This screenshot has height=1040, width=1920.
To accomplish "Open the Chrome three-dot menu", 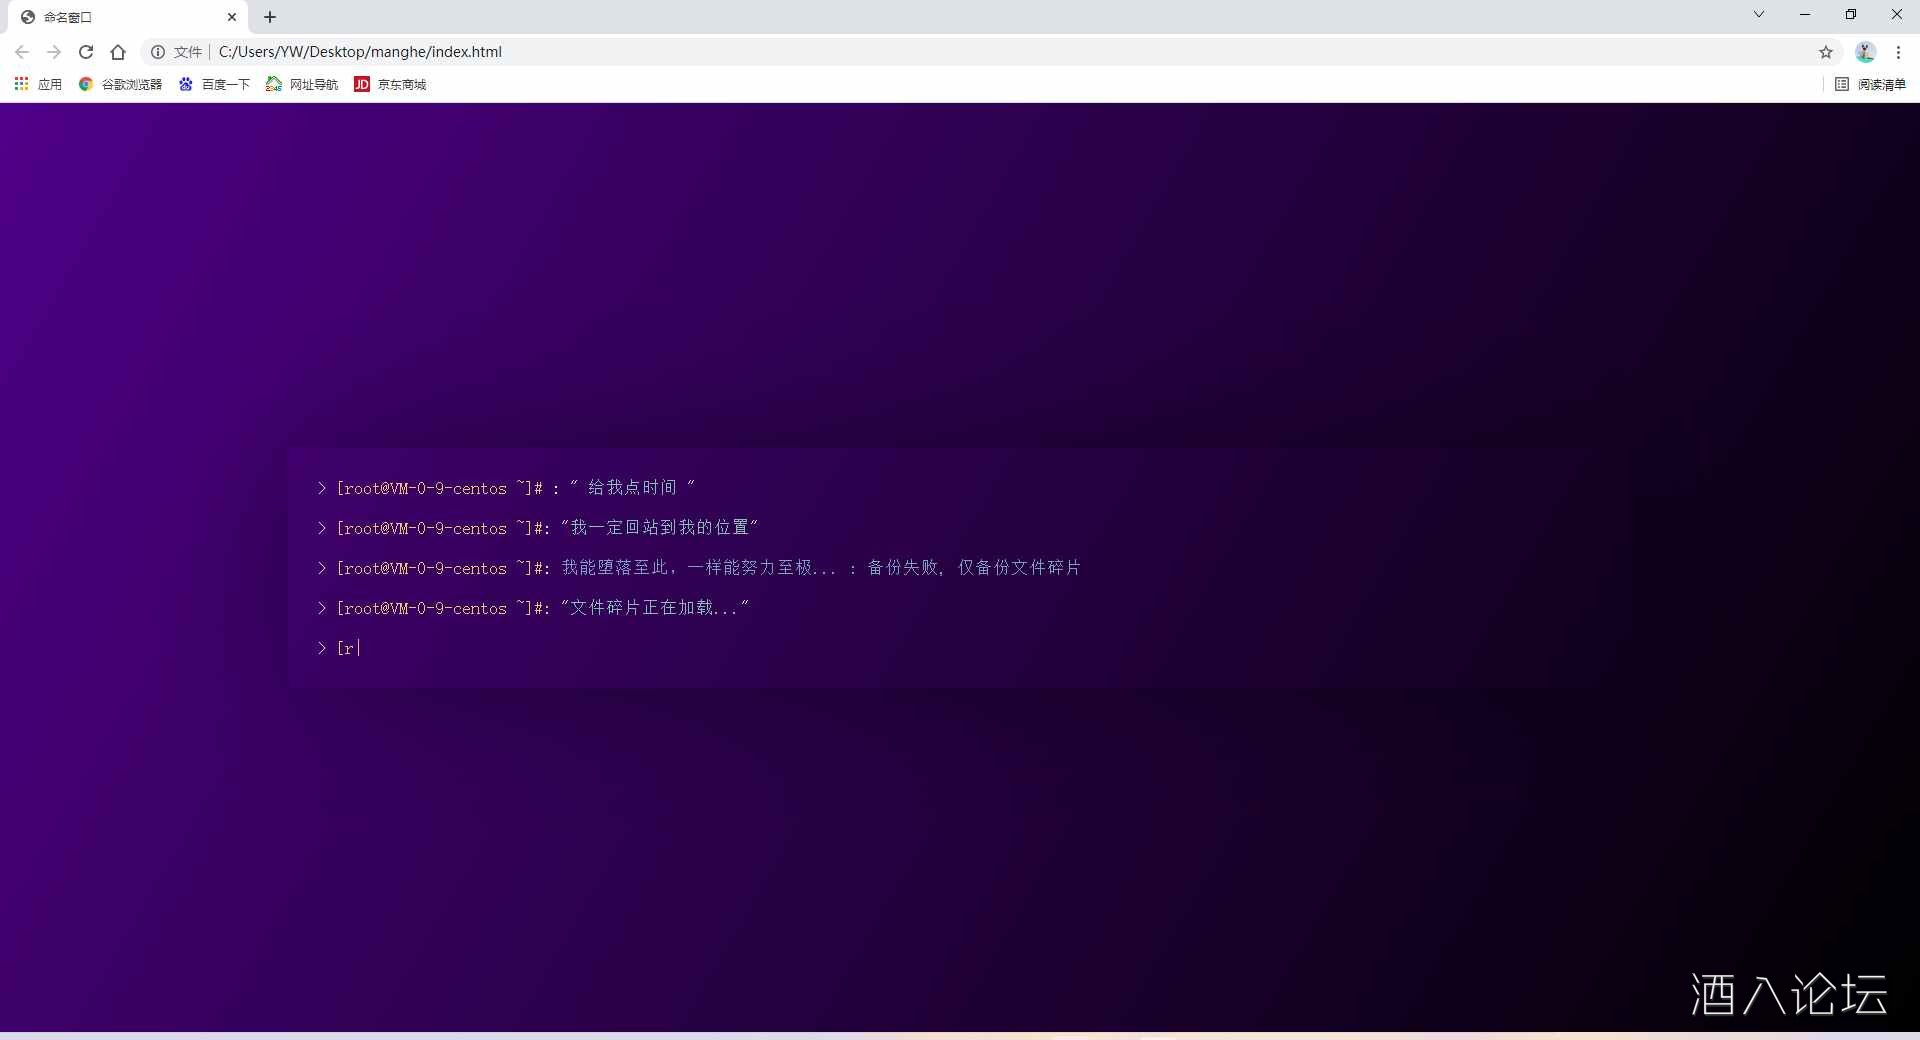I will pyautogui.click(x=1898, y=52).
